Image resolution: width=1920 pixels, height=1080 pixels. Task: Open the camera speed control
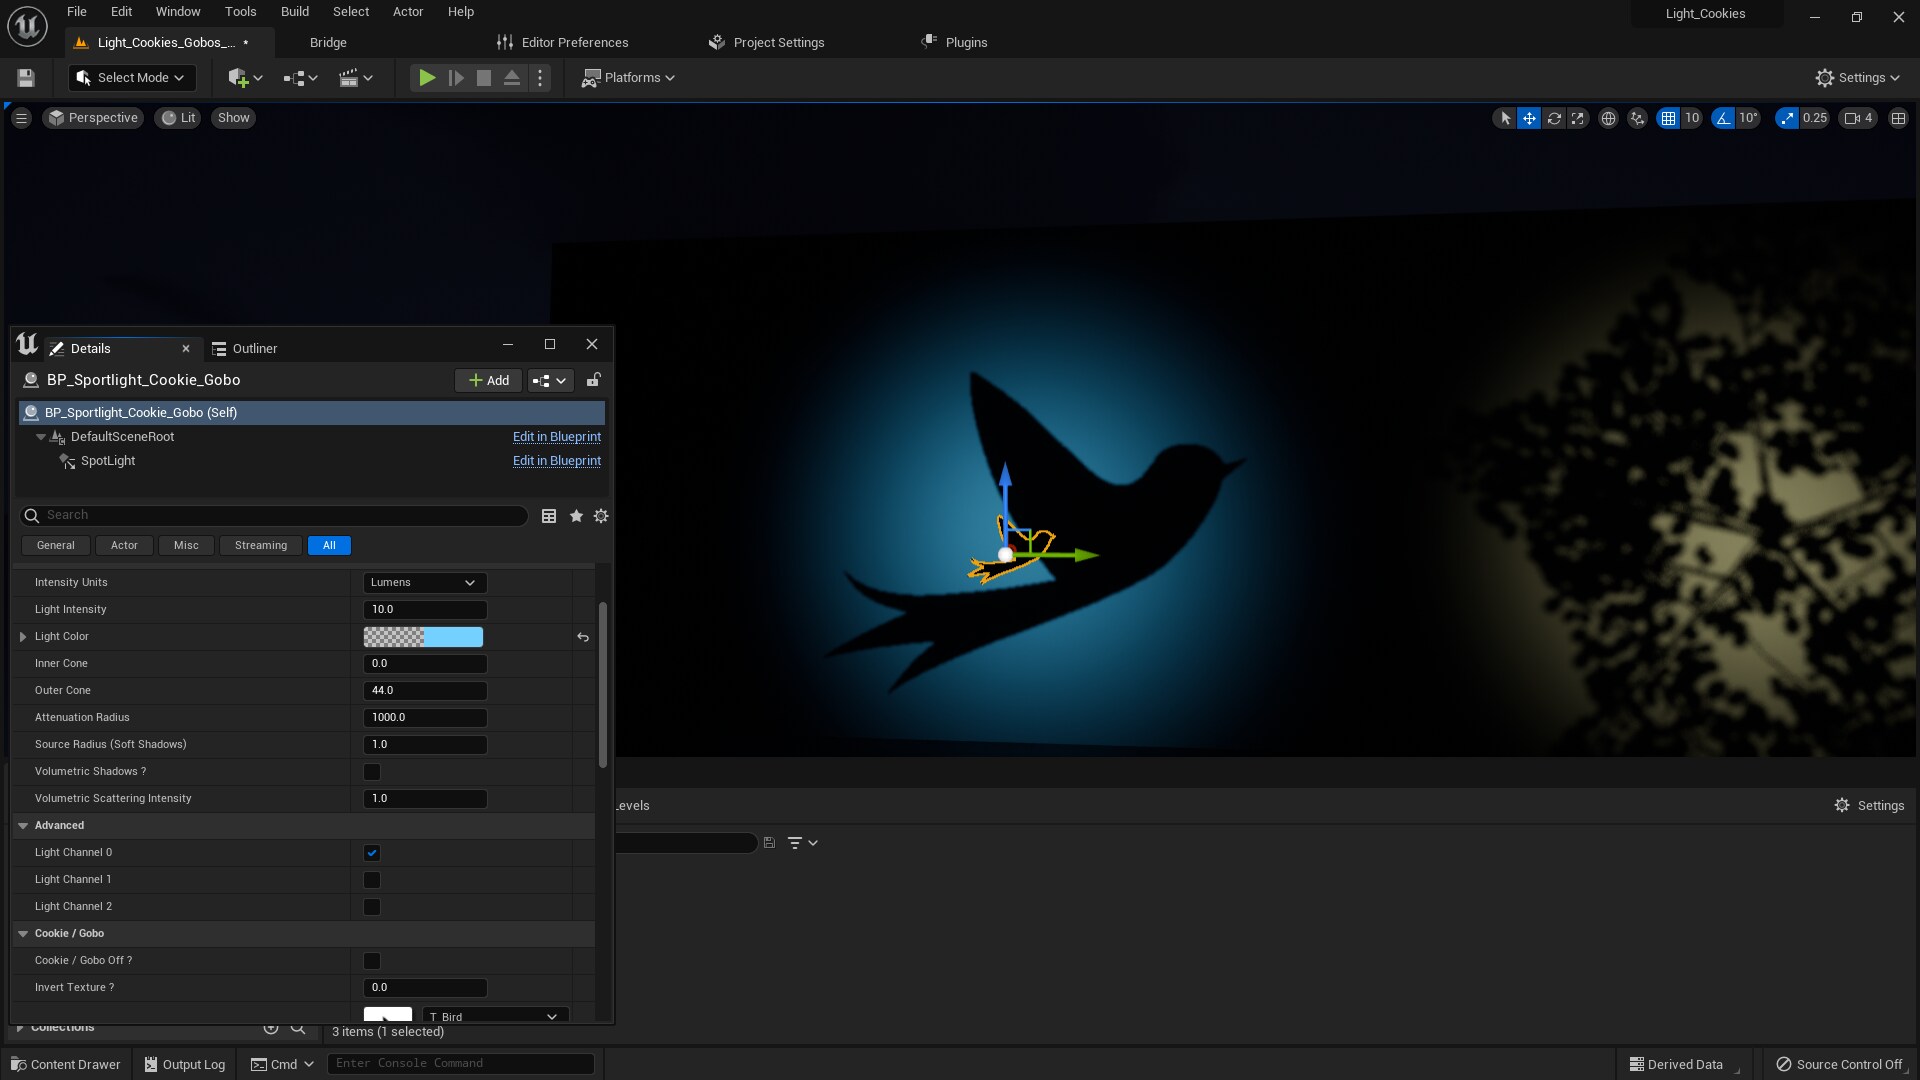(x=1857, y=118)
